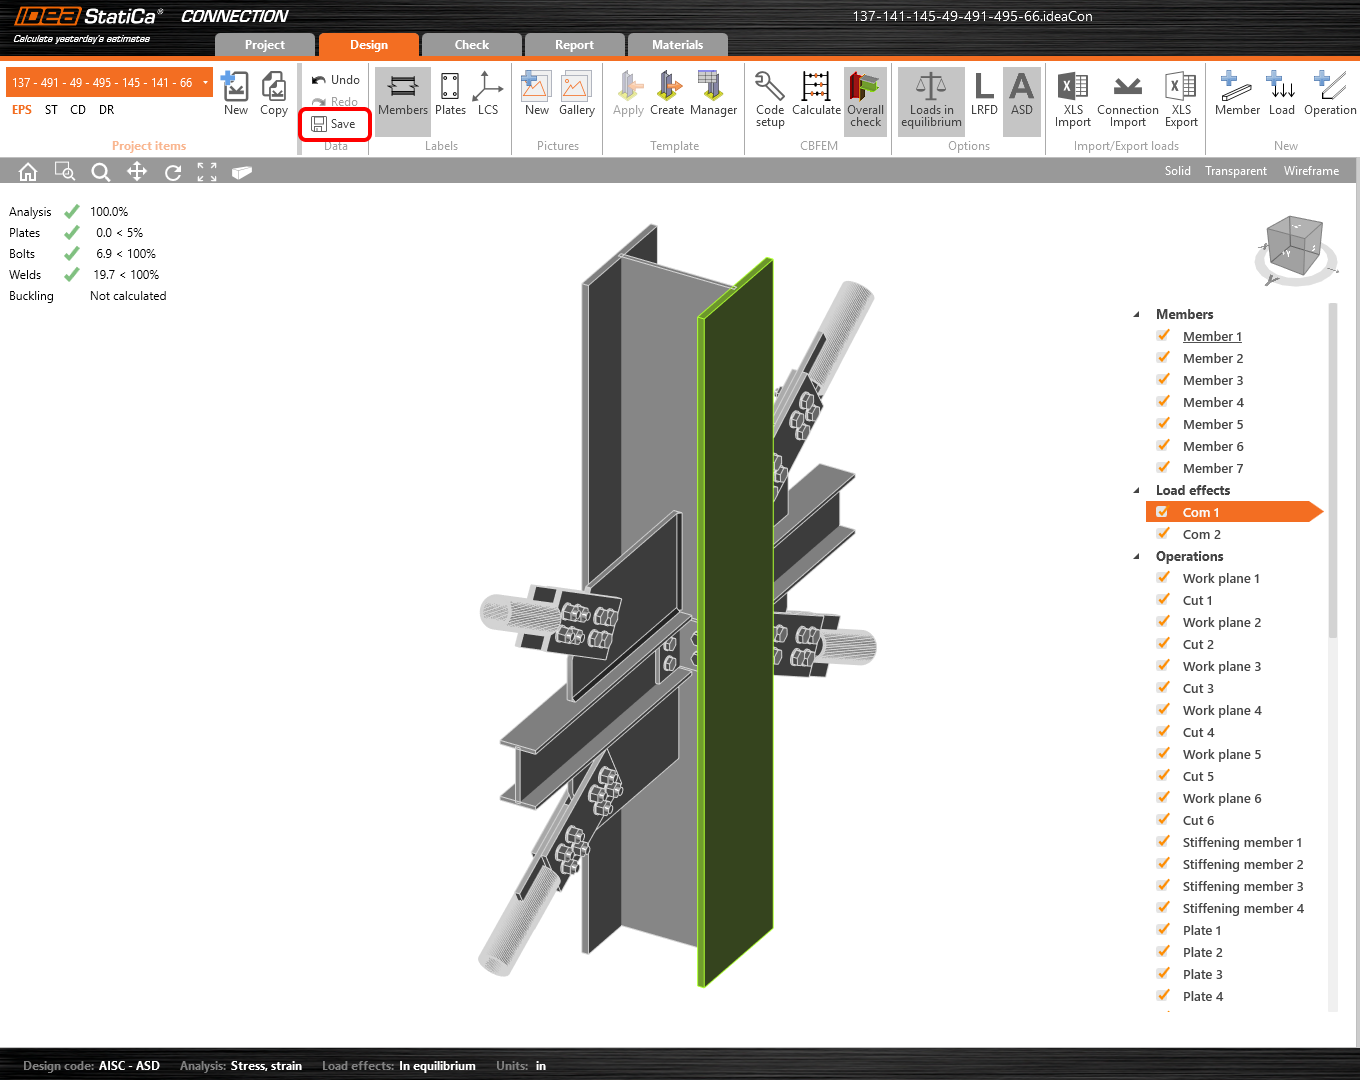The image size is (1360, 1080).
Task: Show the LCS labels
Action: tap(488, 96)
